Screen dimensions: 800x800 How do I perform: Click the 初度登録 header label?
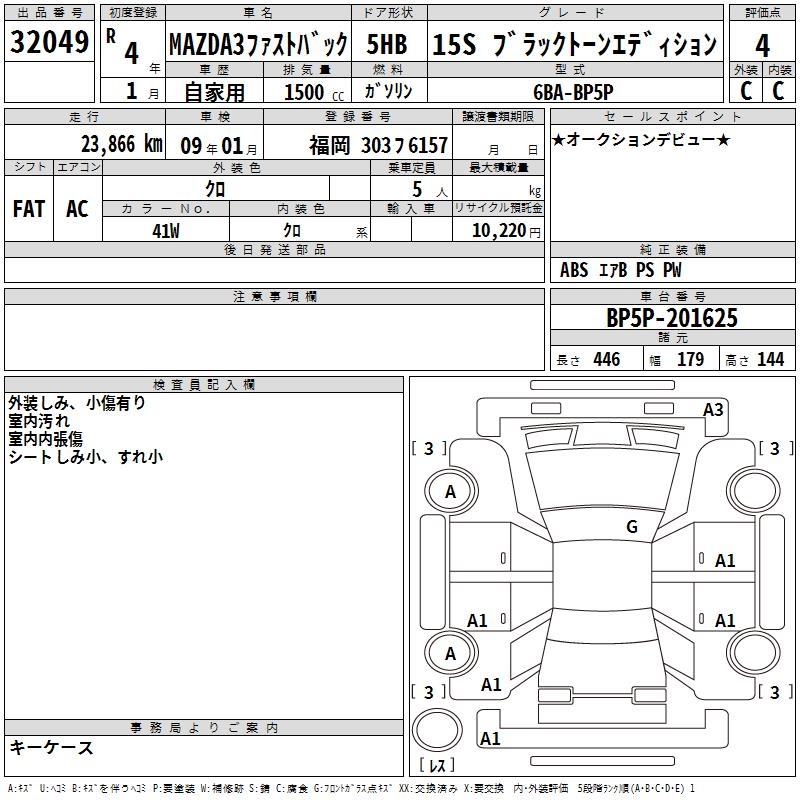click(133, 13)
